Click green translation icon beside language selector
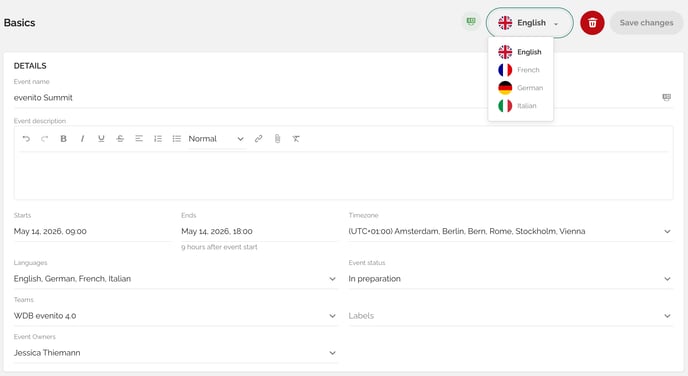 point(471,21)
